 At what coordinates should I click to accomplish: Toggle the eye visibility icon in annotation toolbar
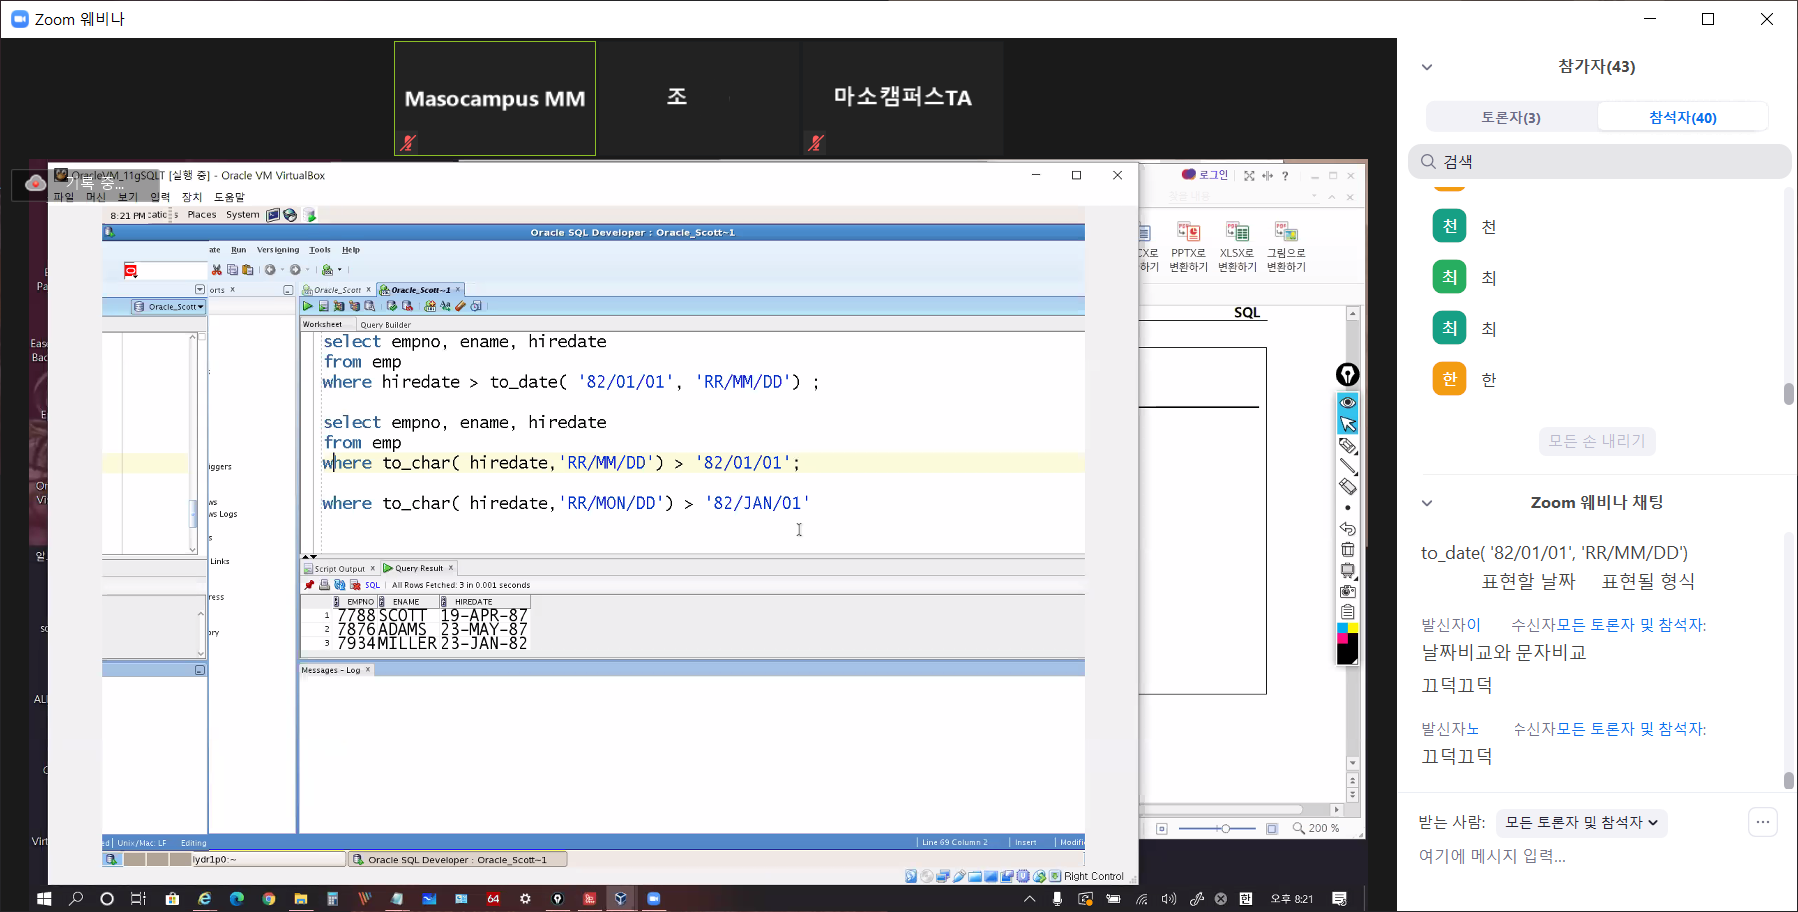point(1348,403)
